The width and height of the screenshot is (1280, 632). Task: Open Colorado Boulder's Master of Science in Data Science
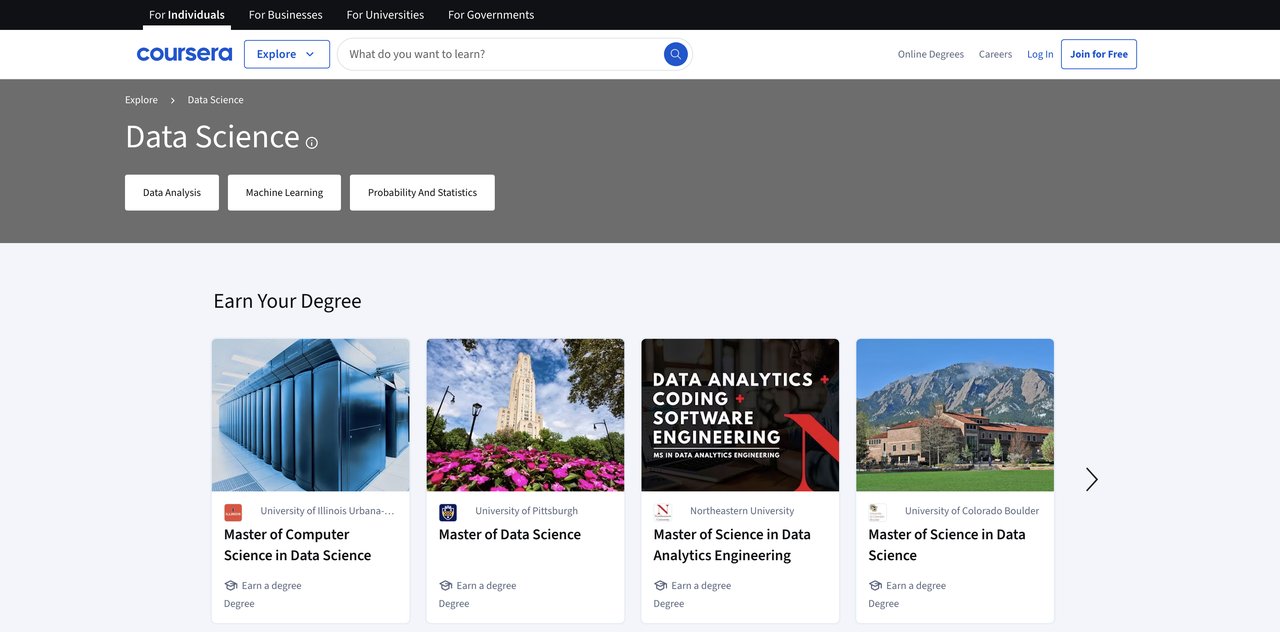click(947, 545)
